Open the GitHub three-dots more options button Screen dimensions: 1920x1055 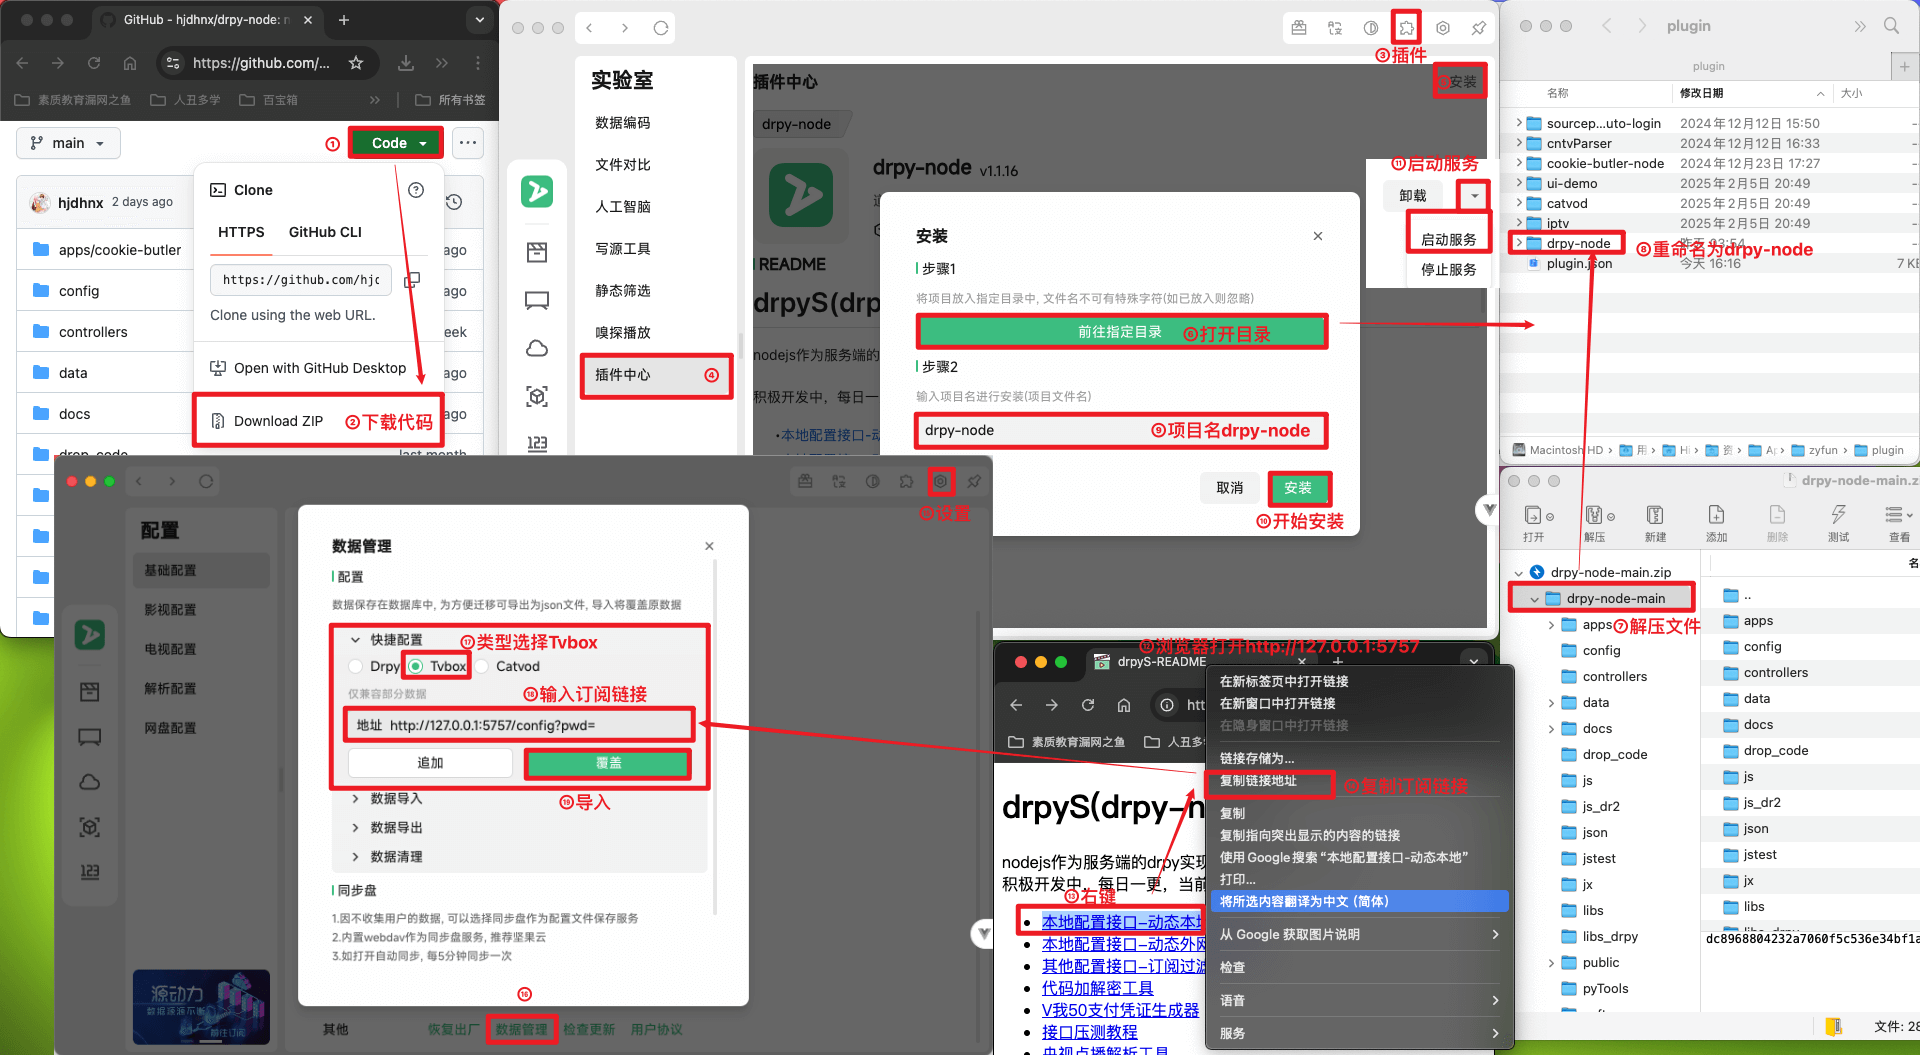click(468, 143)
